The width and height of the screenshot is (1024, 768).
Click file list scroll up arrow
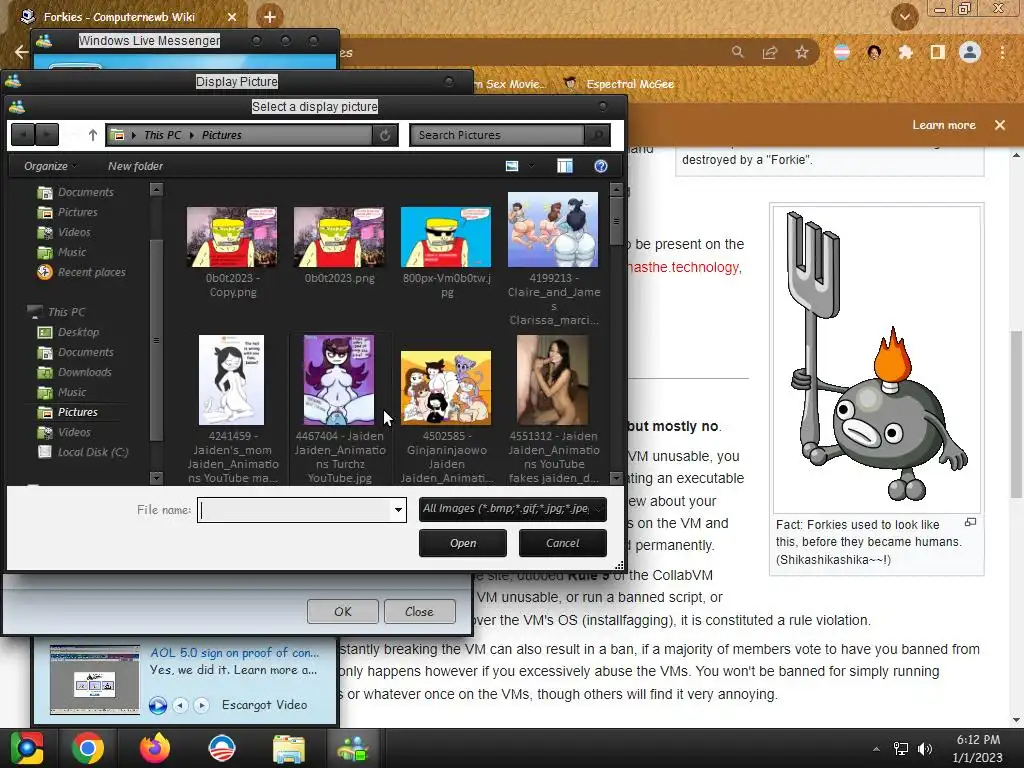616,190
